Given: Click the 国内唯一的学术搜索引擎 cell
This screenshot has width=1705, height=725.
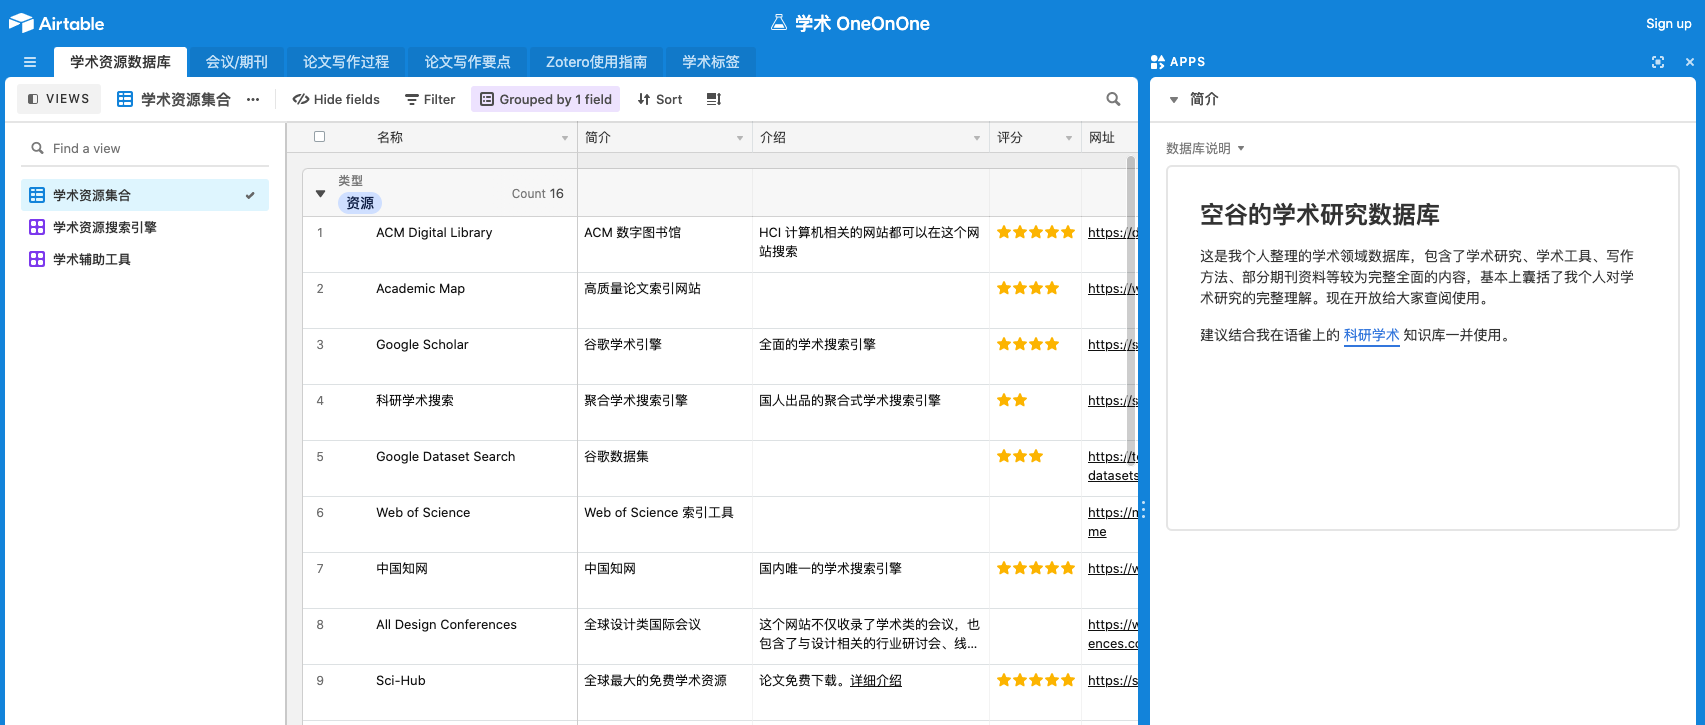Looking at the screenshot, I should [x=871, y=581].
